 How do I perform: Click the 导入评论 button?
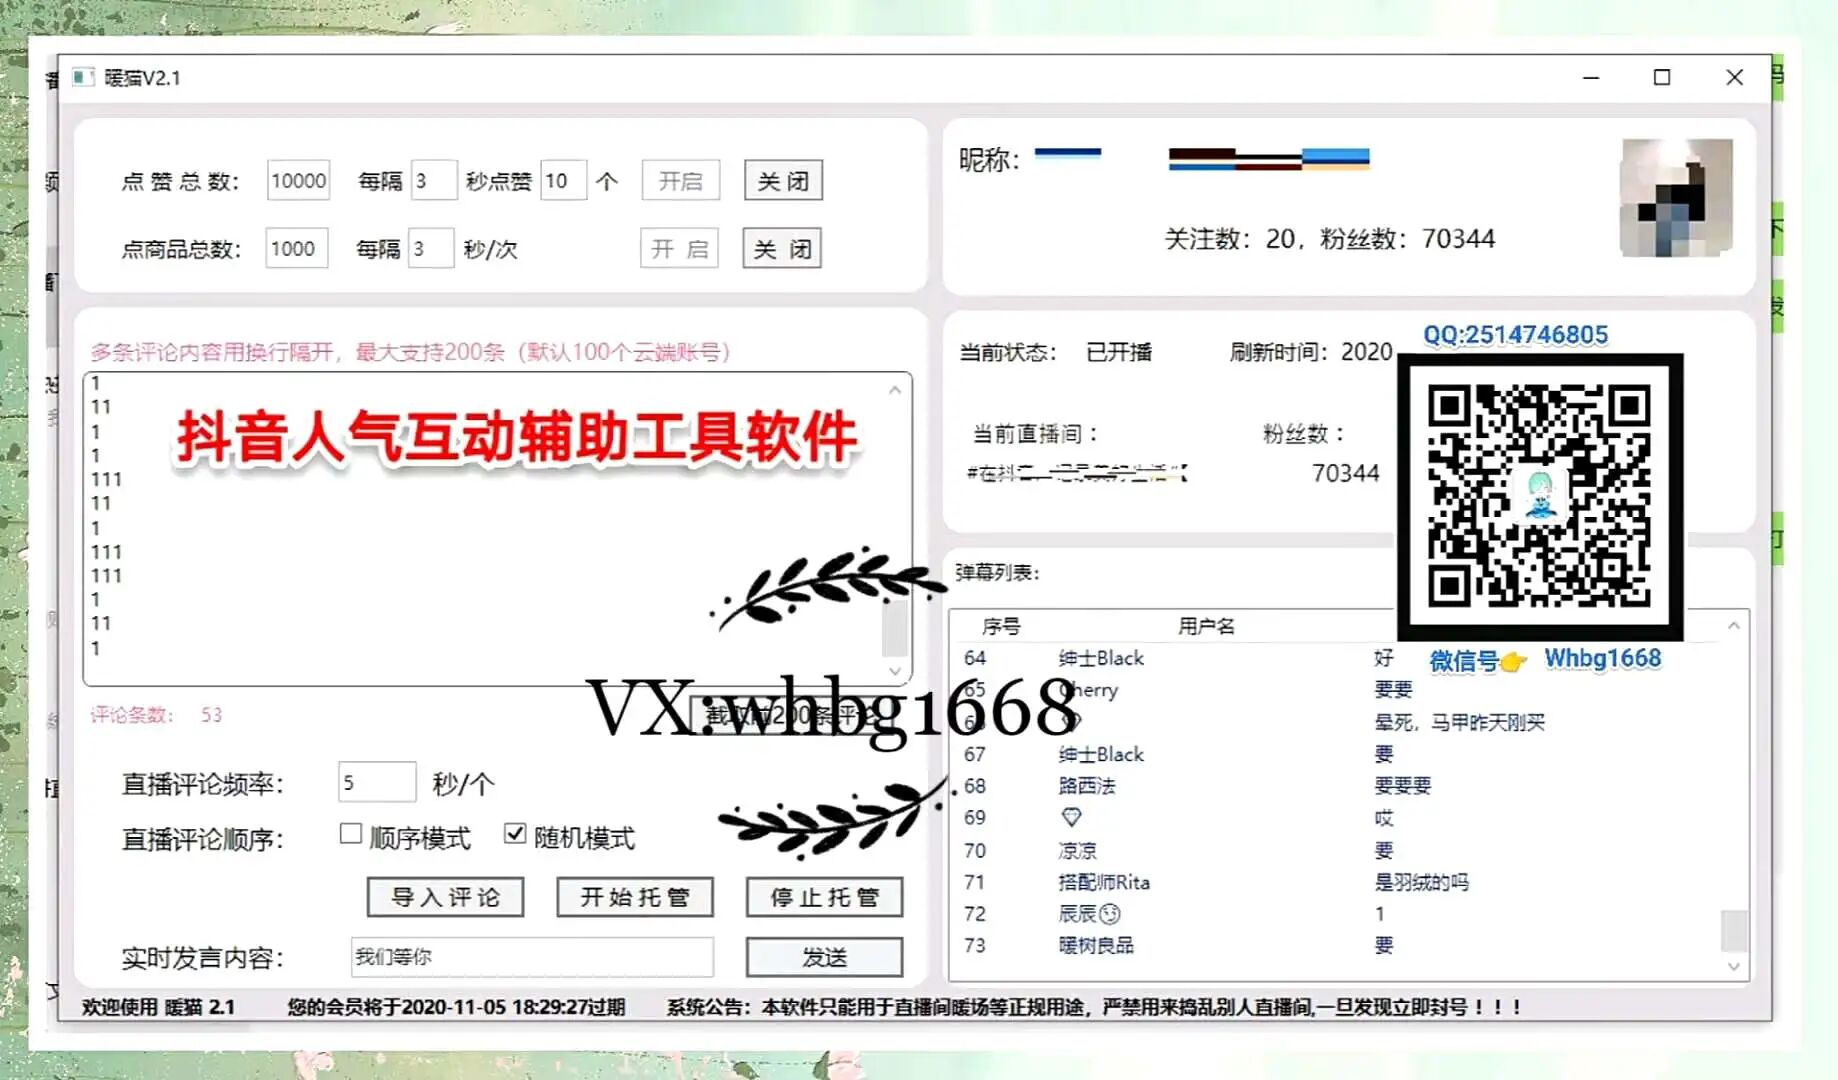tap(445, 897)
